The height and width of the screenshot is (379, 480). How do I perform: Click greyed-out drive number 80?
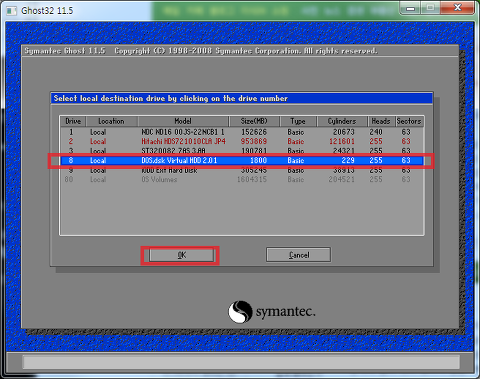tap(69, 179)
